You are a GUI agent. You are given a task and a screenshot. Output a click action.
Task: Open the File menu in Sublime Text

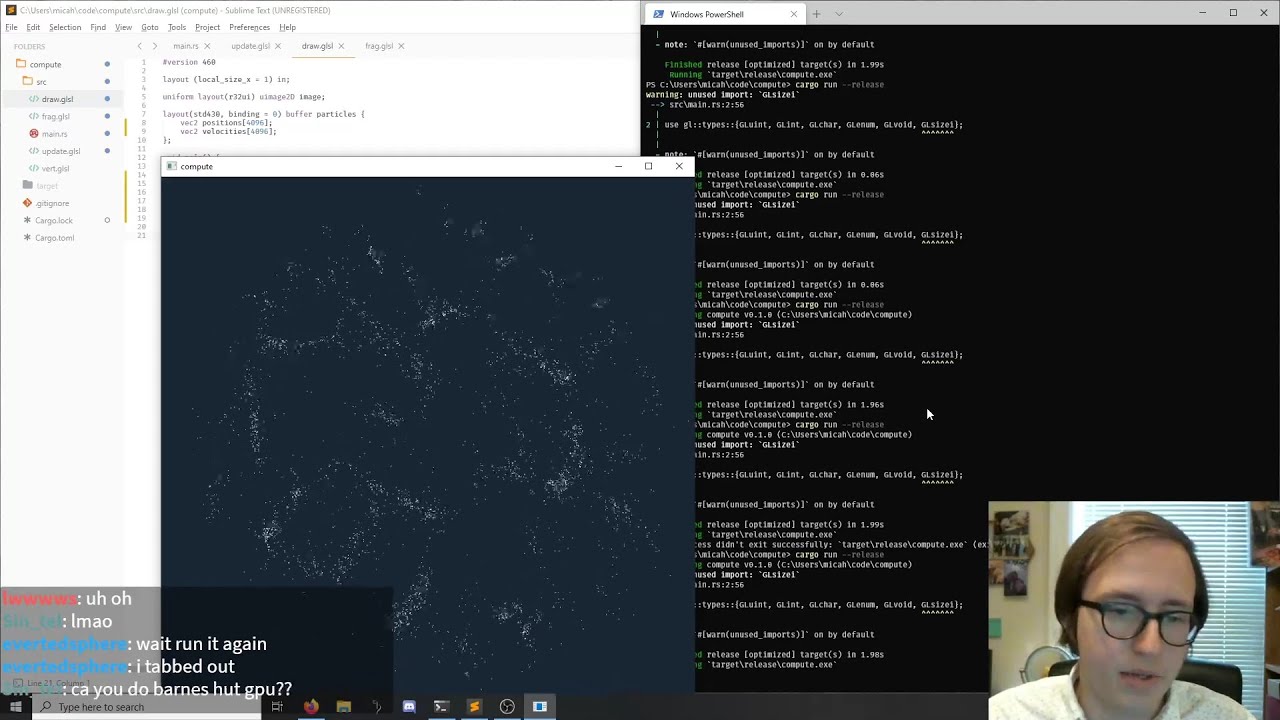click(x=11, y=27)
